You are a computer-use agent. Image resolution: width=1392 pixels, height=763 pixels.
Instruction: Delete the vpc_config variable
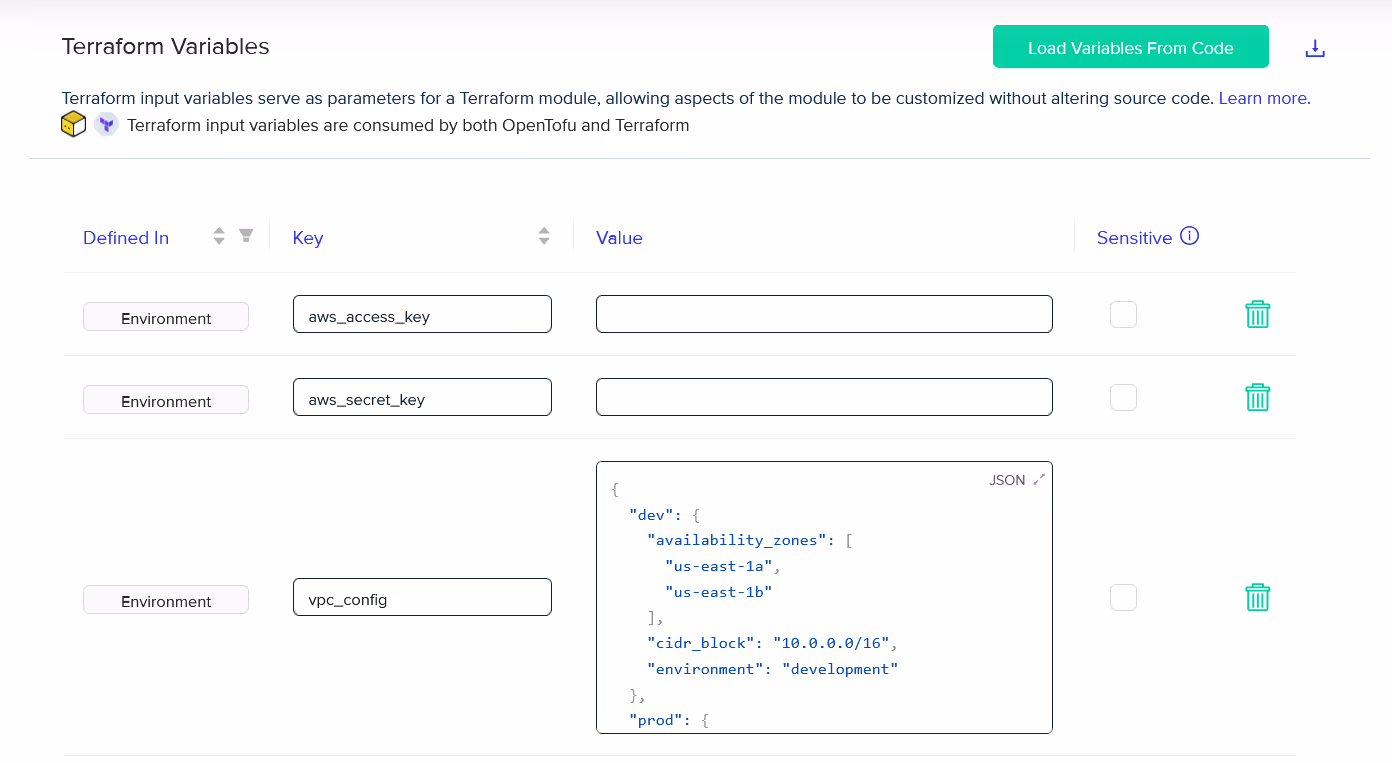[x=1257, y=597]
